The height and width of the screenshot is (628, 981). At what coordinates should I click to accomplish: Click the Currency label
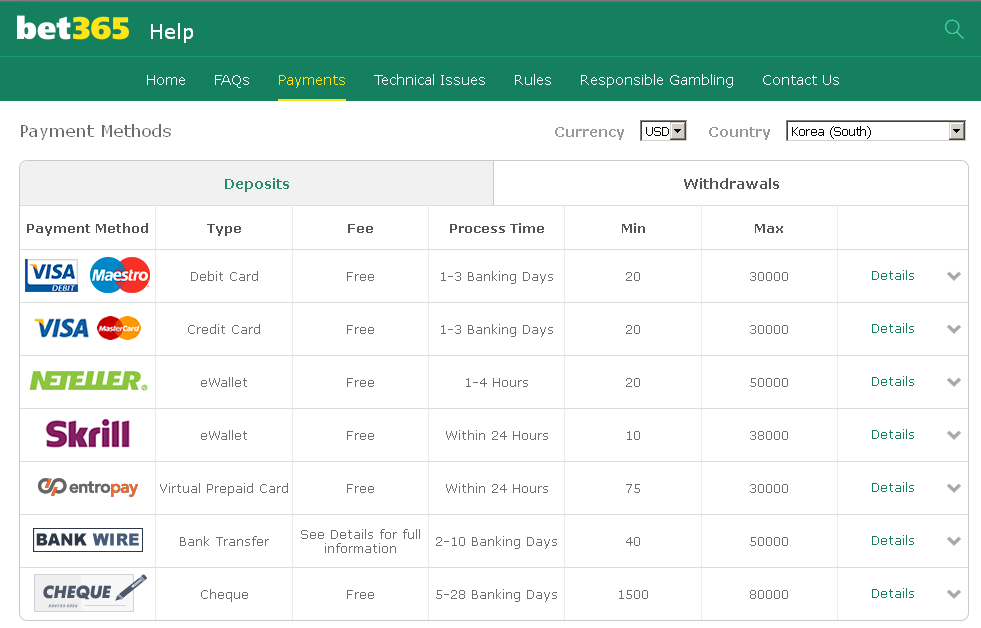click(x=589, y=132)
